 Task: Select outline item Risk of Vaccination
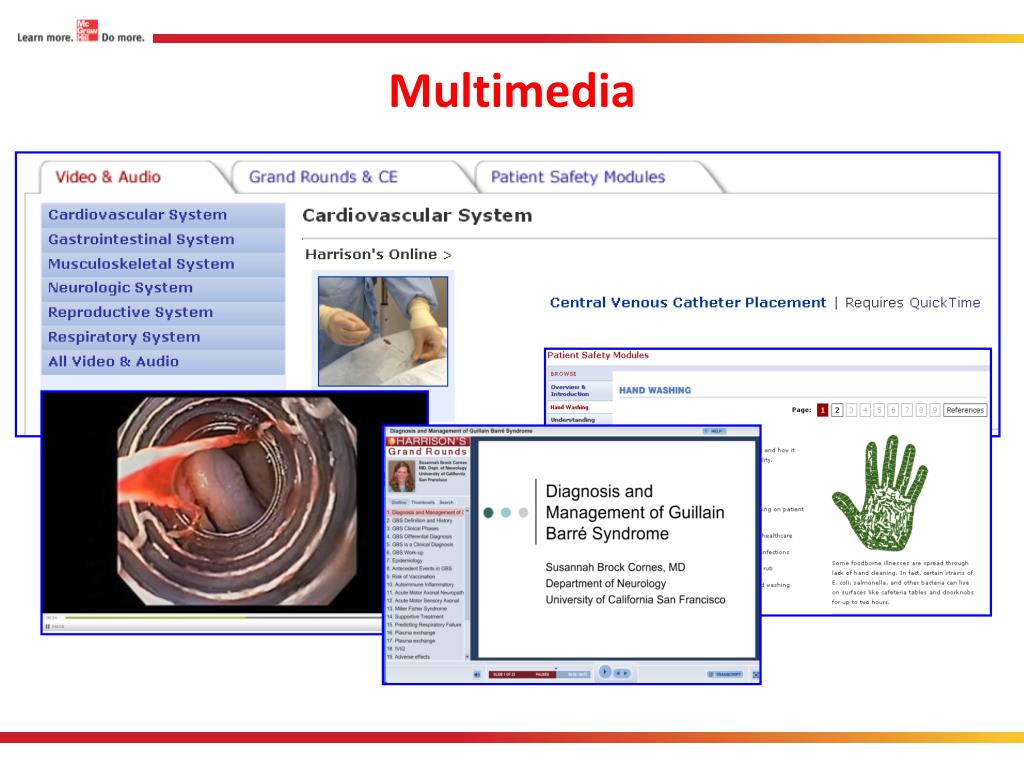[x=411, y=577]
